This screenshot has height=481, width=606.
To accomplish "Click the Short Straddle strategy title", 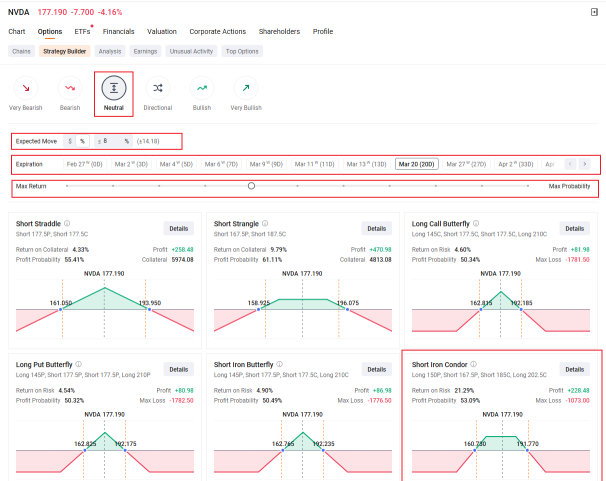I will point(38,224).
